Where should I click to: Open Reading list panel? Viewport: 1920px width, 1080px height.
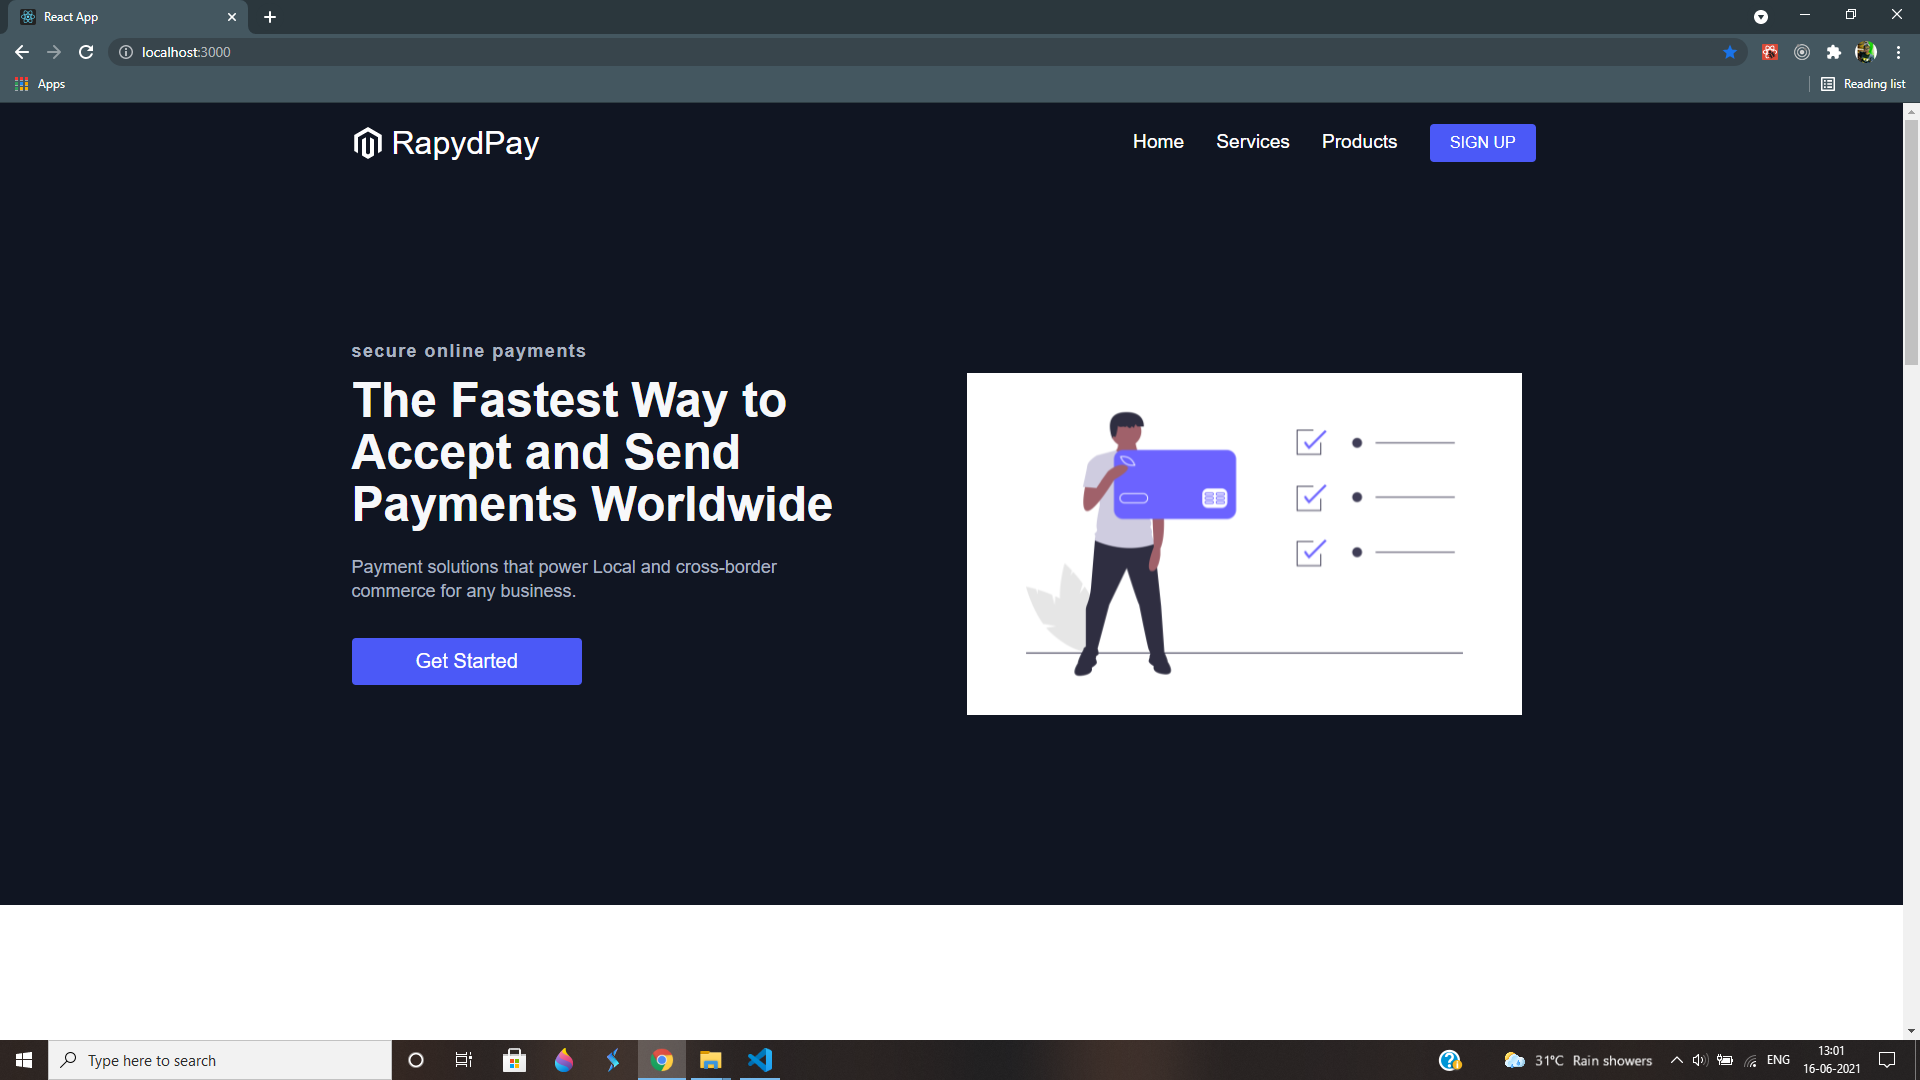click(x=1863, y=84)
